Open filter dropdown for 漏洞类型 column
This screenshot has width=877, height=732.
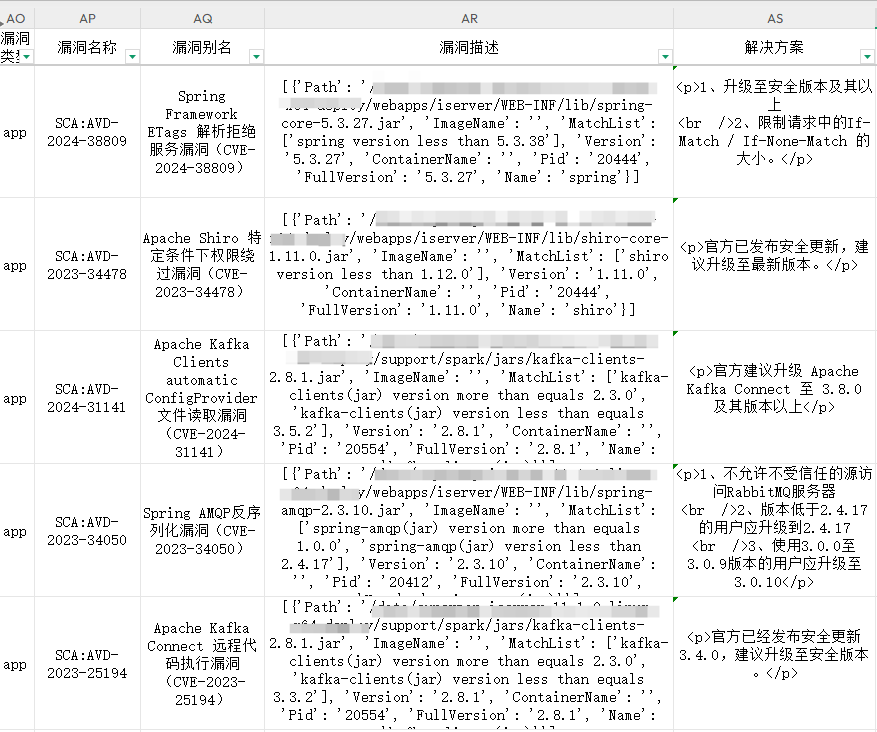click(x=26, y=56)
